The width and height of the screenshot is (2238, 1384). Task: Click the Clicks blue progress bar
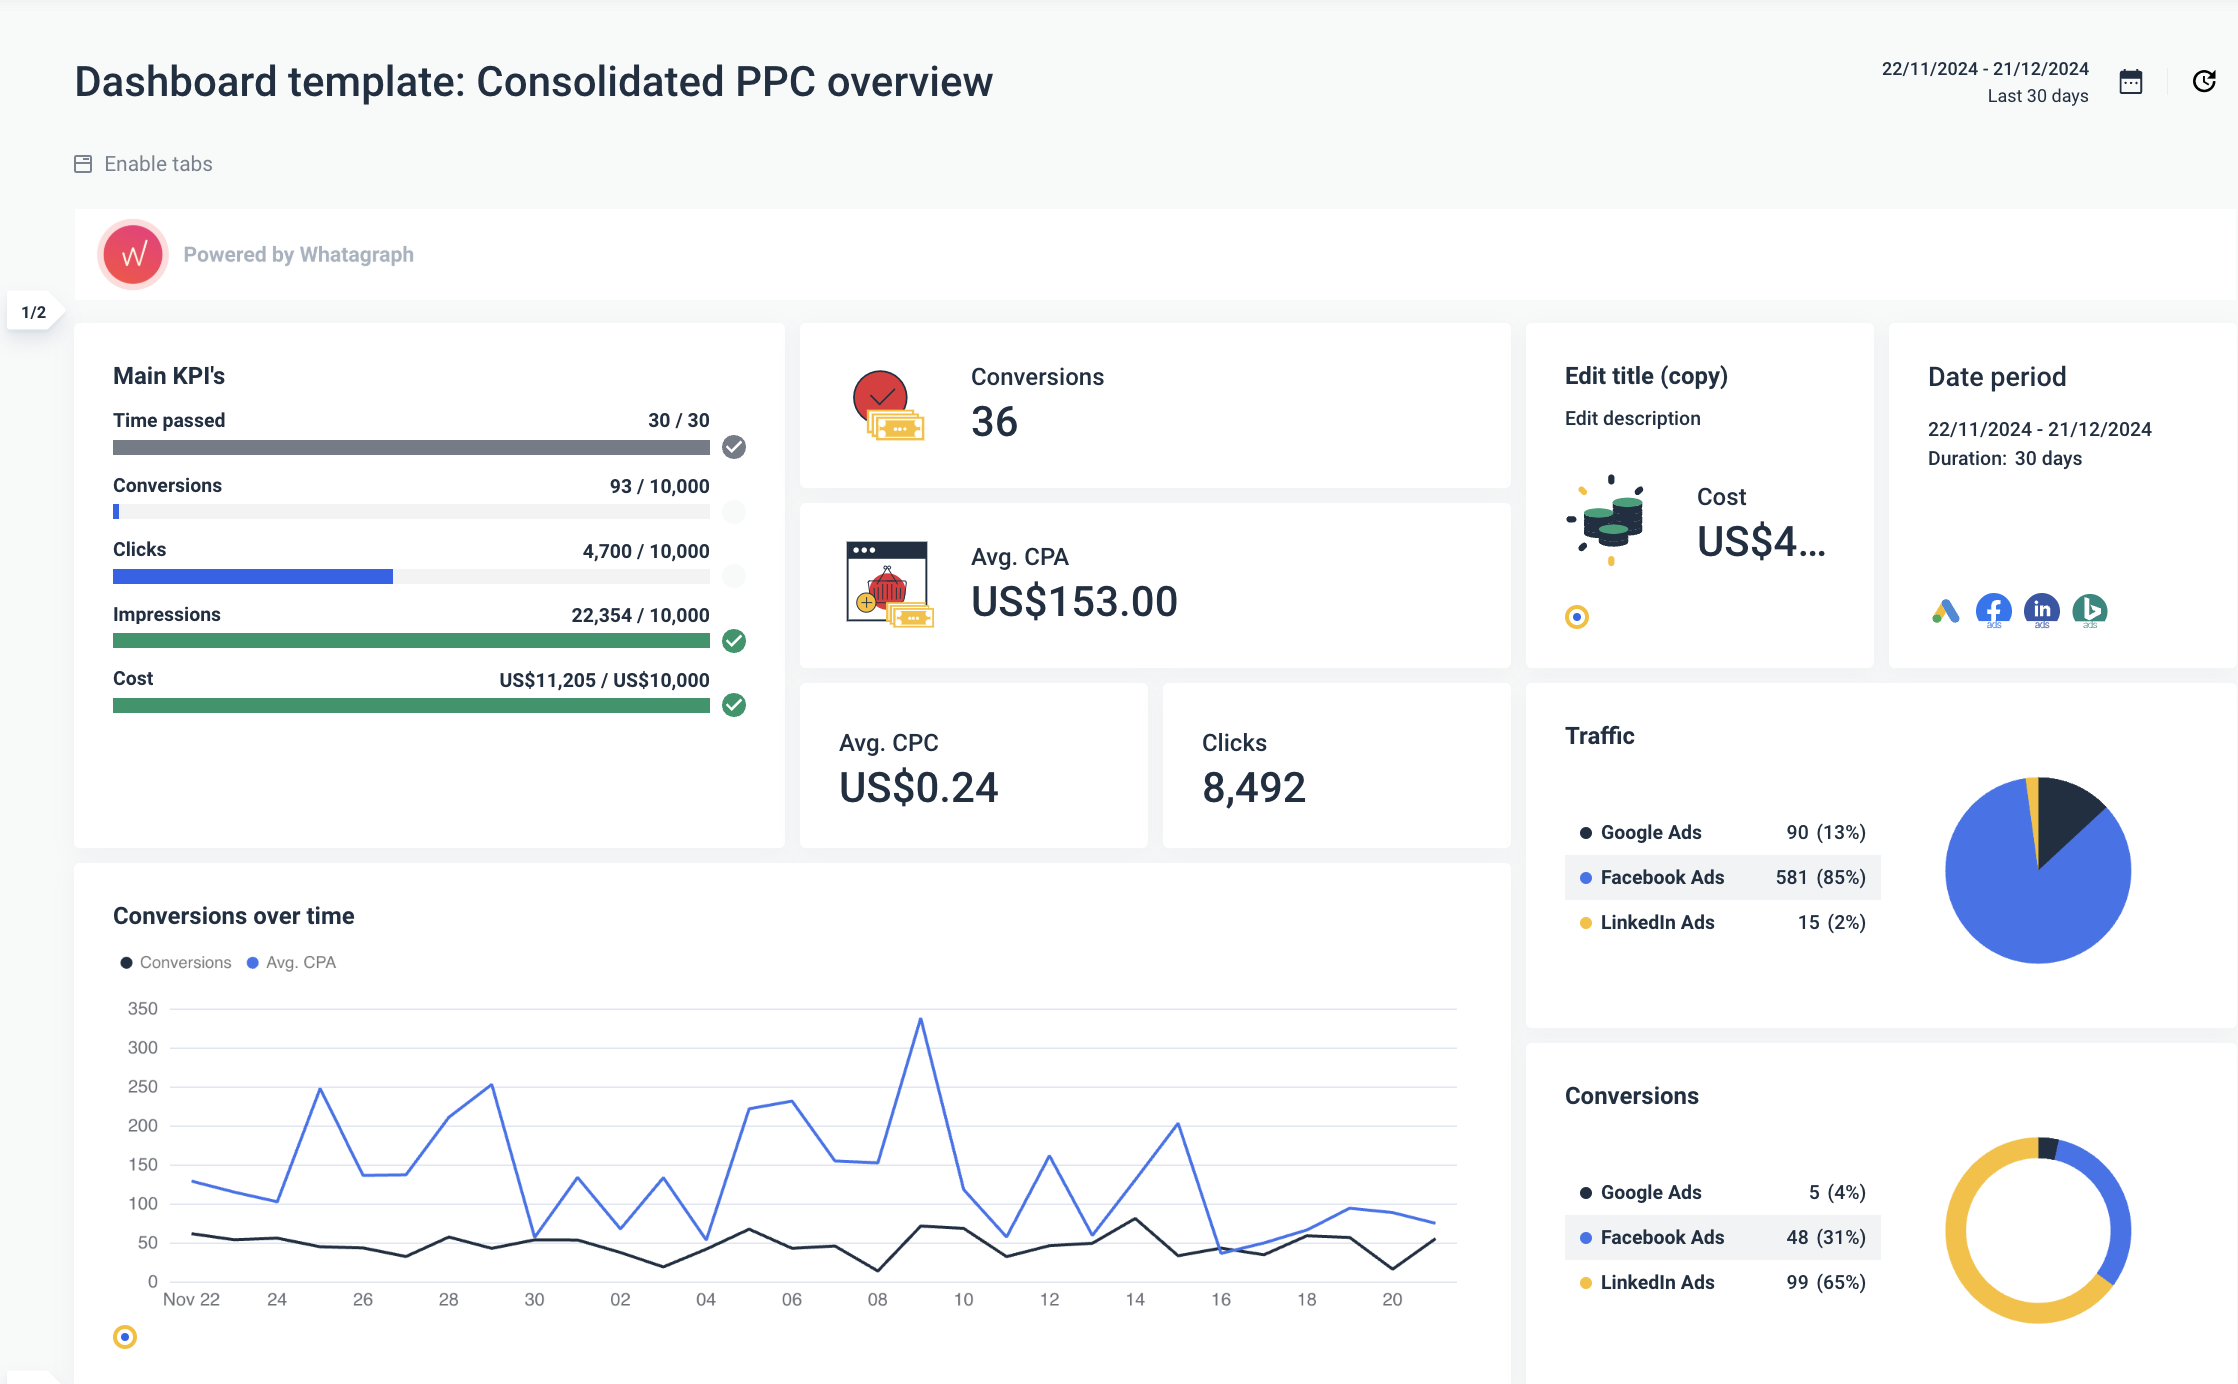tap(253, 576)
